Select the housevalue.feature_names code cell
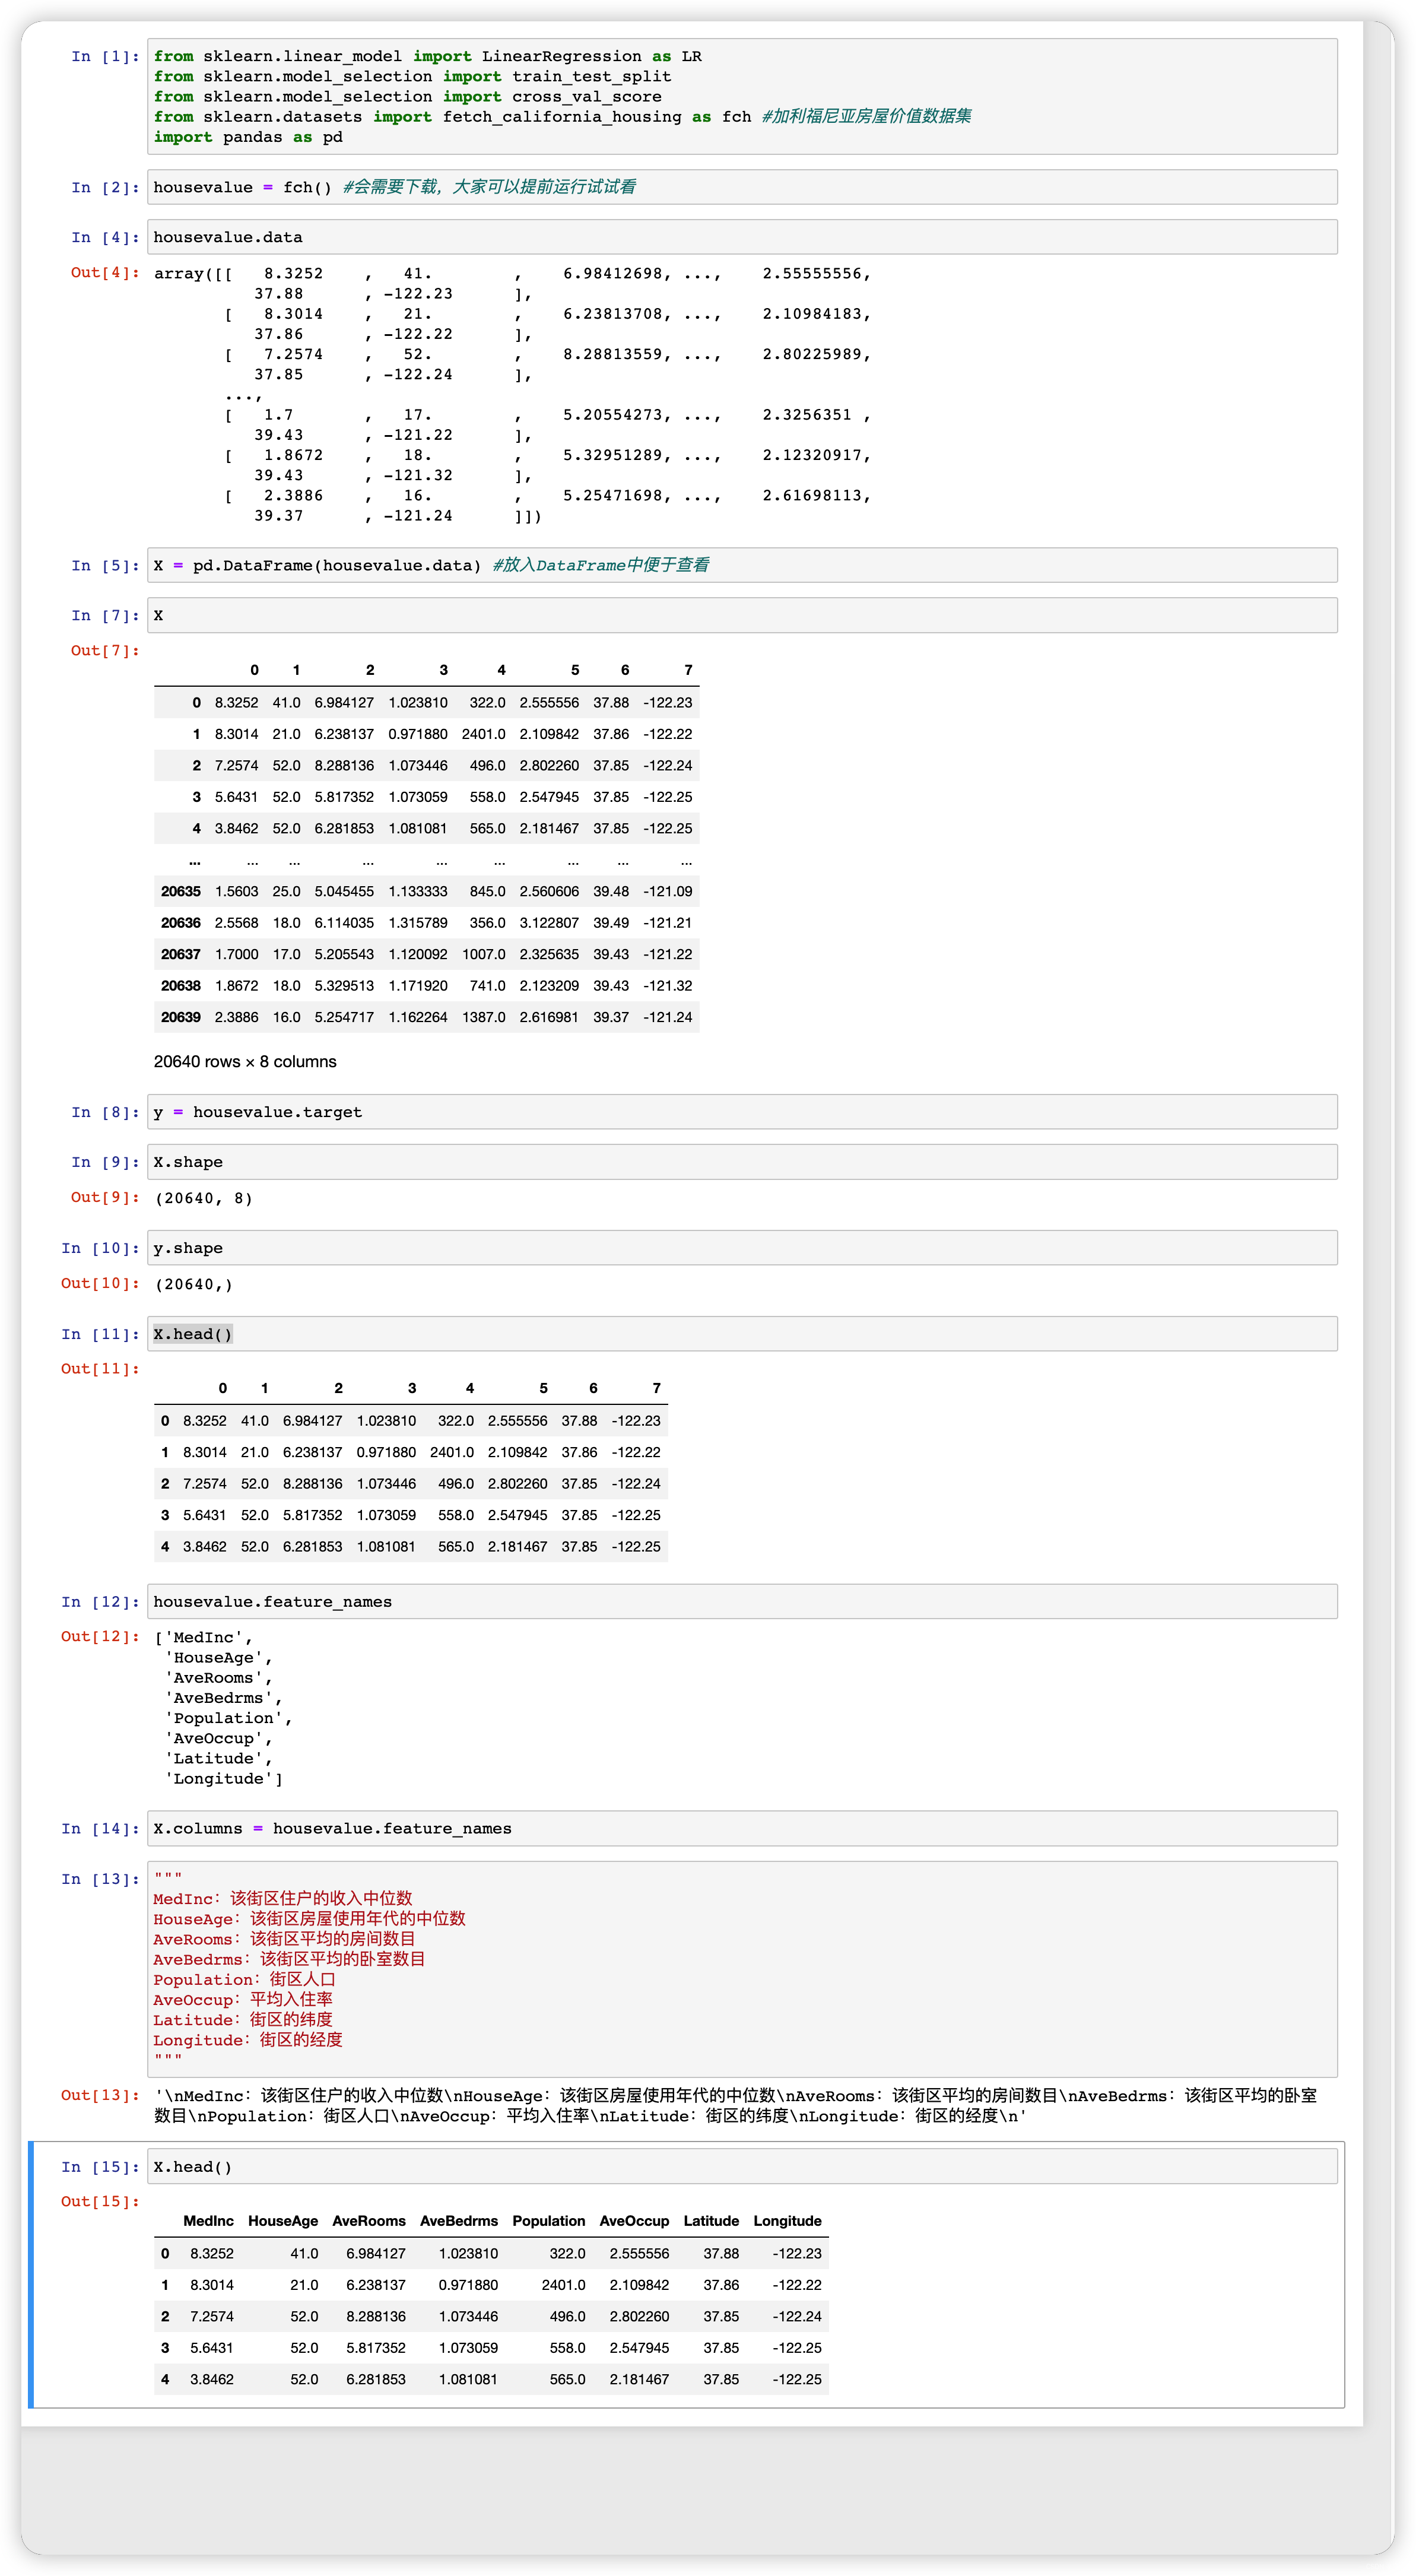The height and width of the screenshot is (2576, 1416). pyautogui.click(x=742, y=1601)
